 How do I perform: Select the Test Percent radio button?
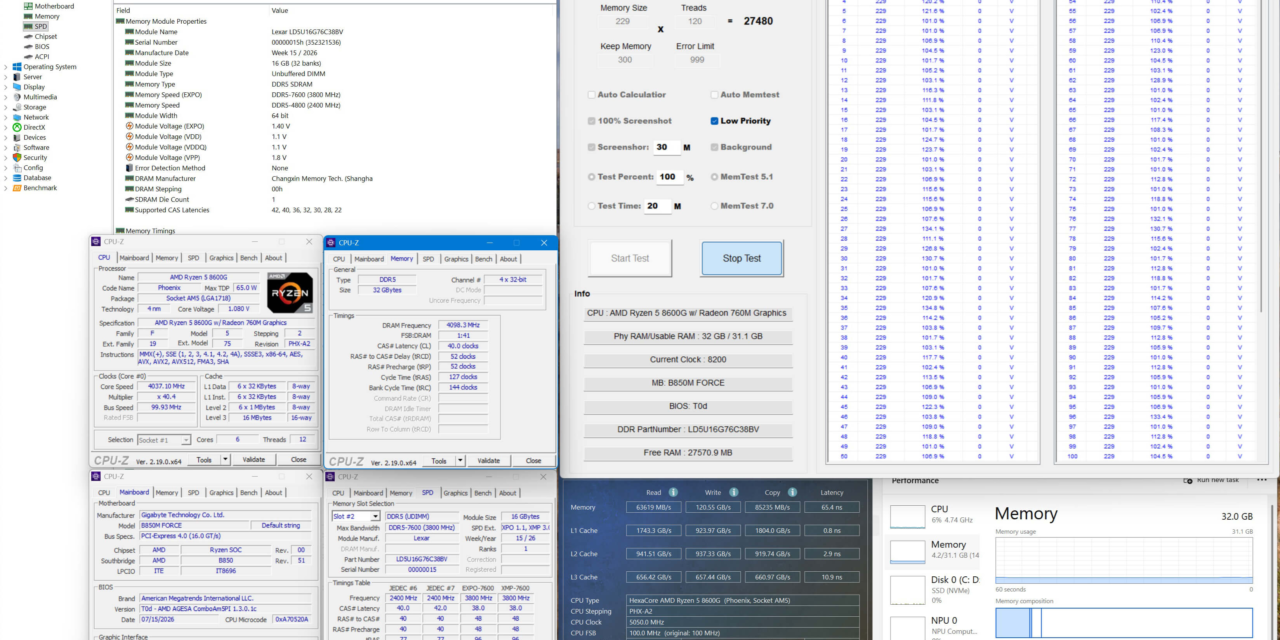coord(592,177)
